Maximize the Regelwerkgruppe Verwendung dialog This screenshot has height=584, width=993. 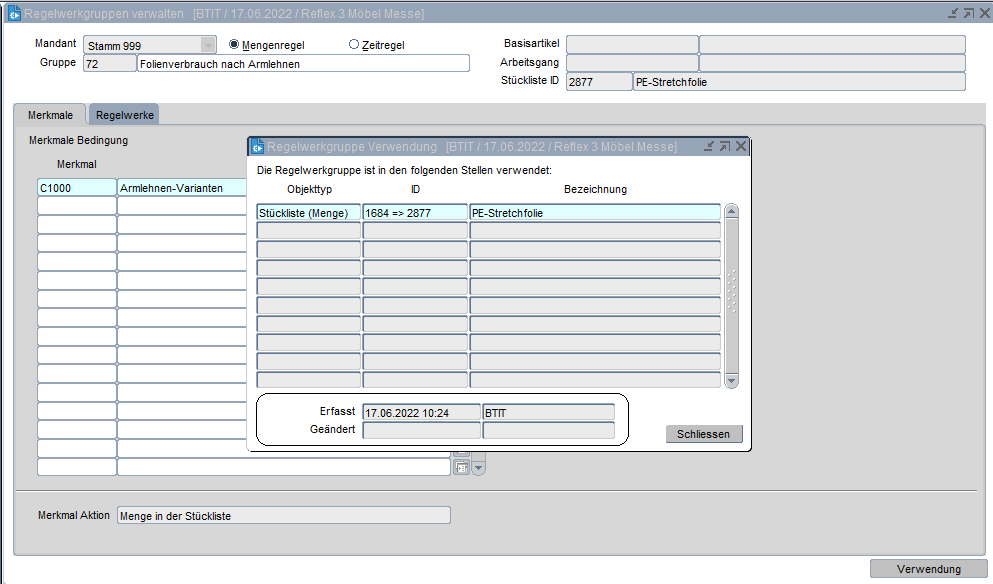[x=724, y=147]
